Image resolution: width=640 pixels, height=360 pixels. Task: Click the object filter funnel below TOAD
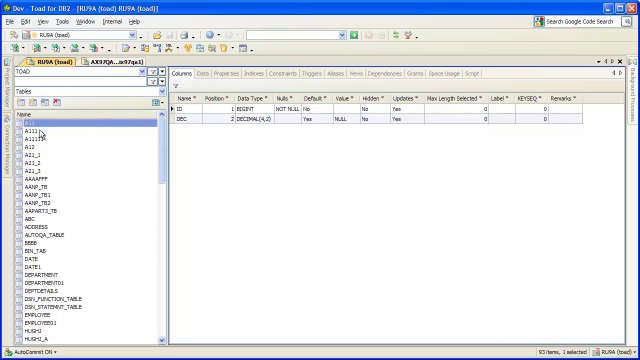click(153, 82)
